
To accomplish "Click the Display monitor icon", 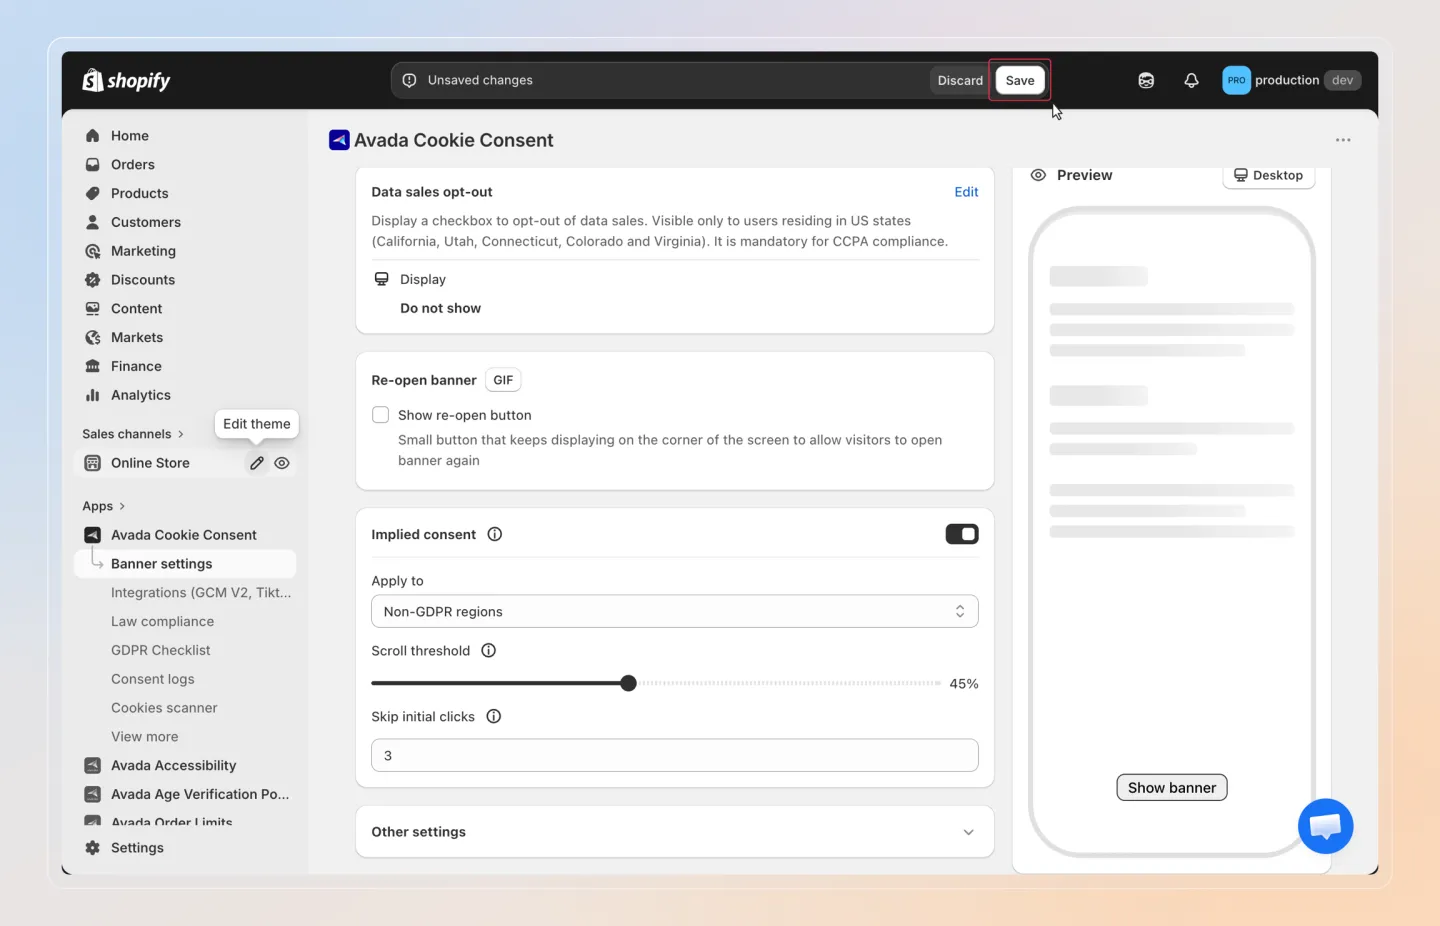I will tap(381, 279).
